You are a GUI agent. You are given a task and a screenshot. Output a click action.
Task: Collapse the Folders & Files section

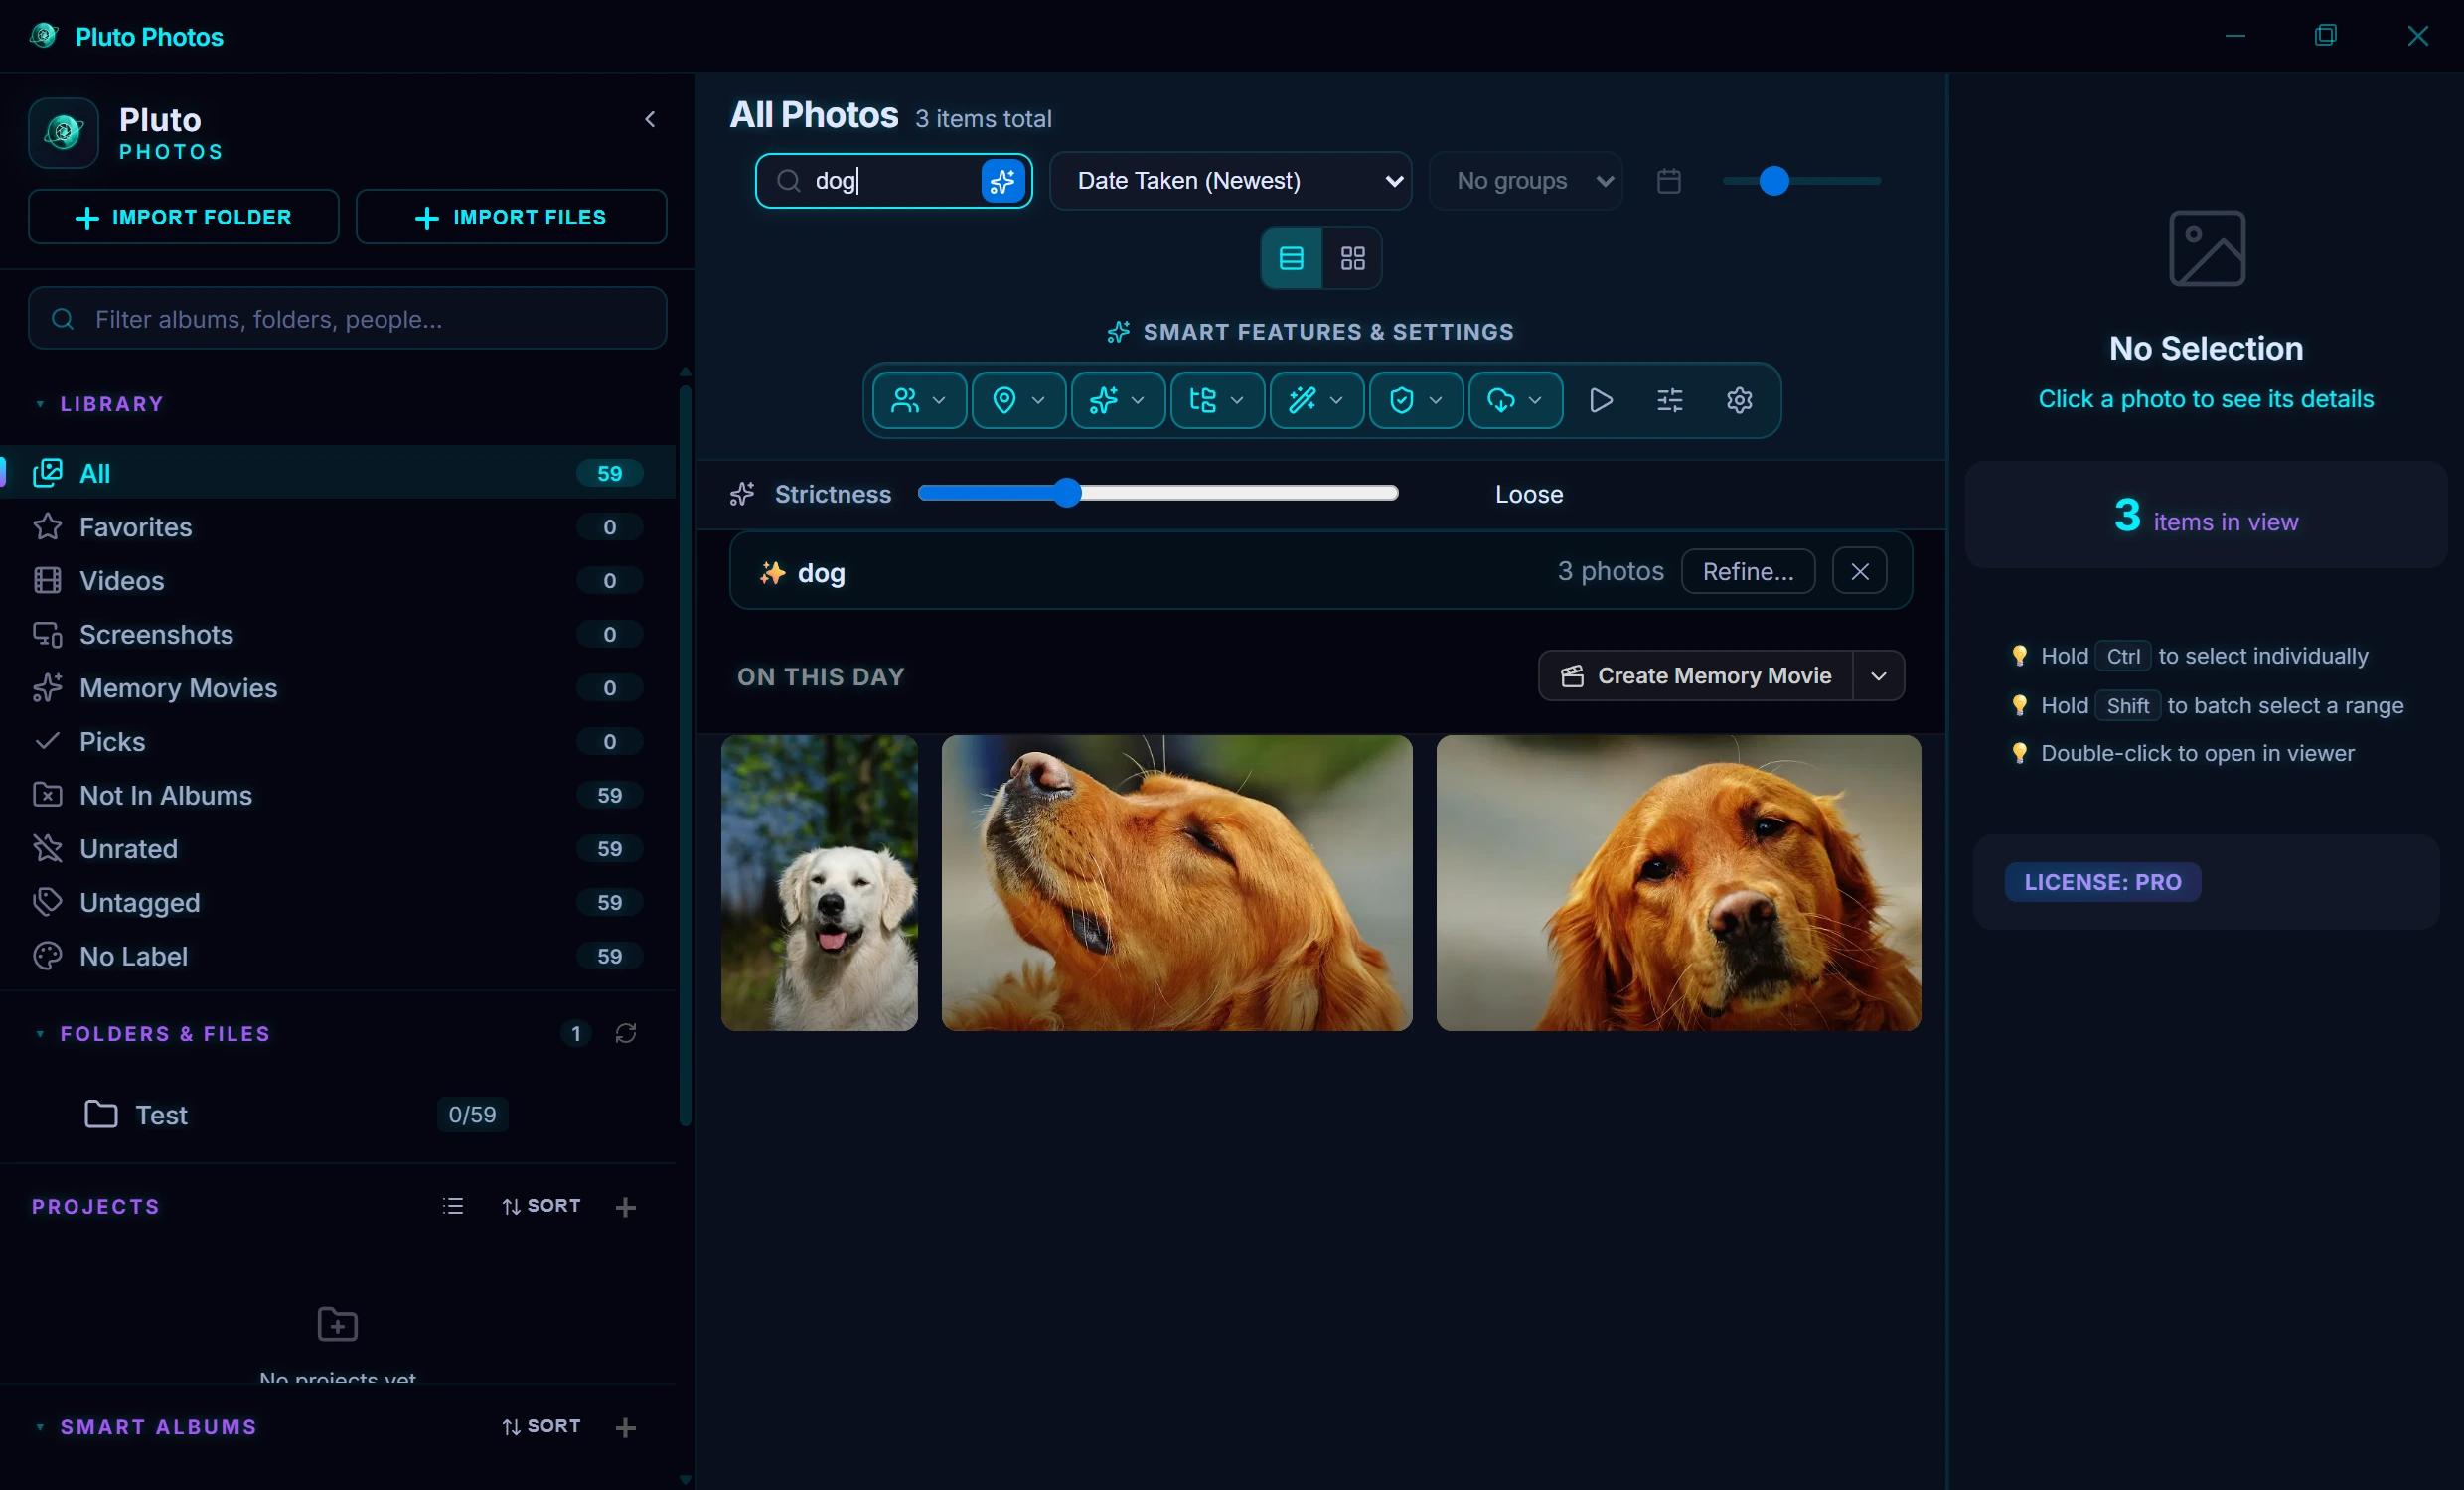coord(152,1033)
